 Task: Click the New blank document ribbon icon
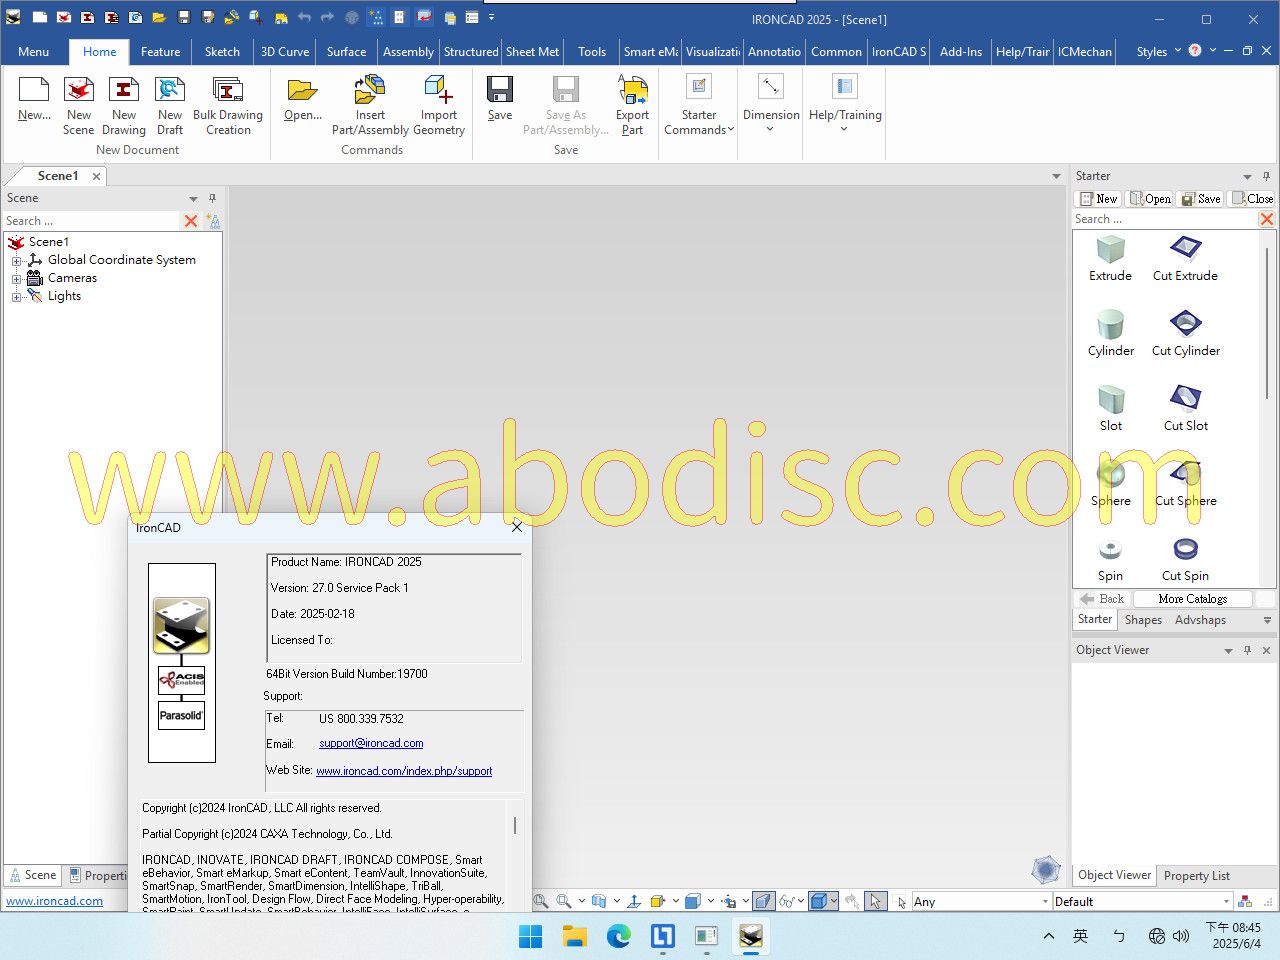(x=34, y=90)
